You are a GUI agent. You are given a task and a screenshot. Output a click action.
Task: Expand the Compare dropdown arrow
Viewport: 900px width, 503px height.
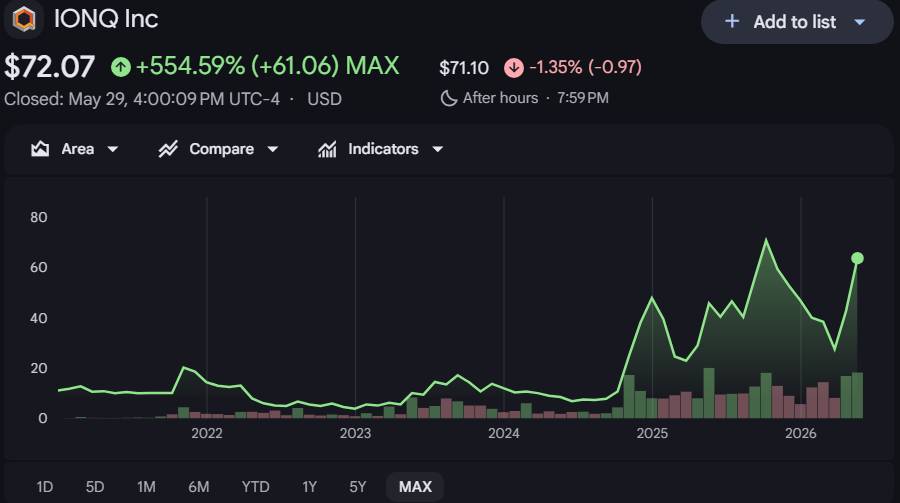(273, 149)
